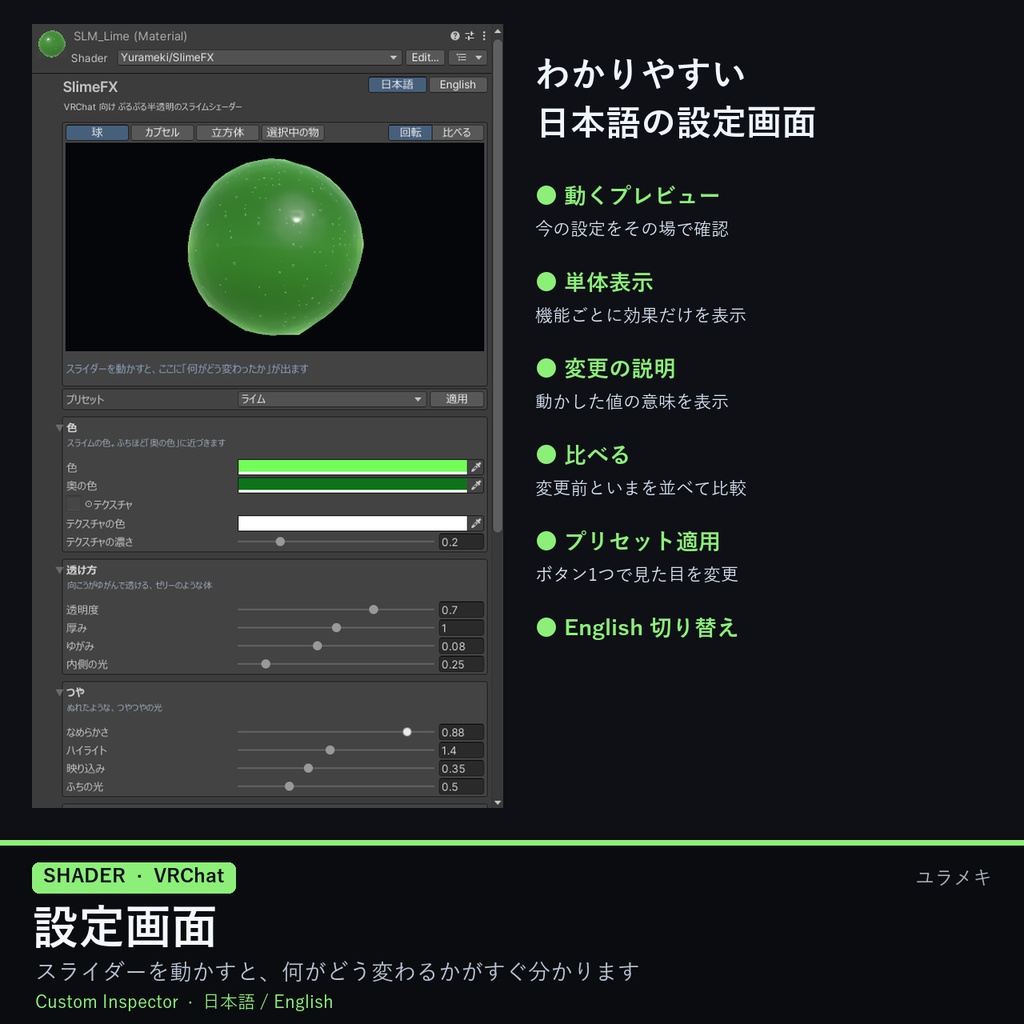Click the Edit... shader button
This screenshot has width=1024, height=1024.
point(425,57)
